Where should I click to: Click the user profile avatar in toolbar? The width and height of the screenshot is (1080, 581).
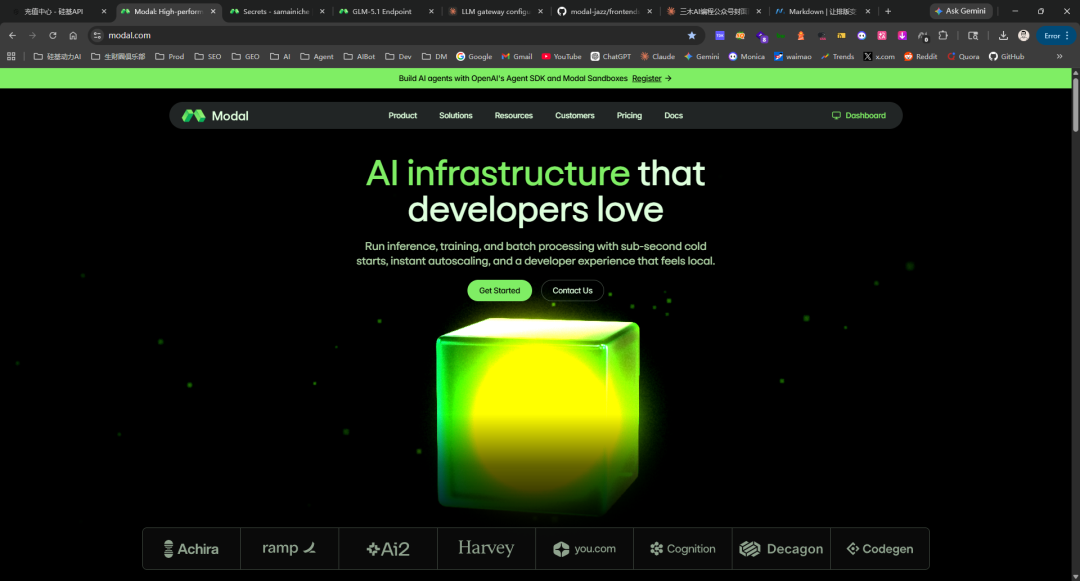click(1023, 35)
